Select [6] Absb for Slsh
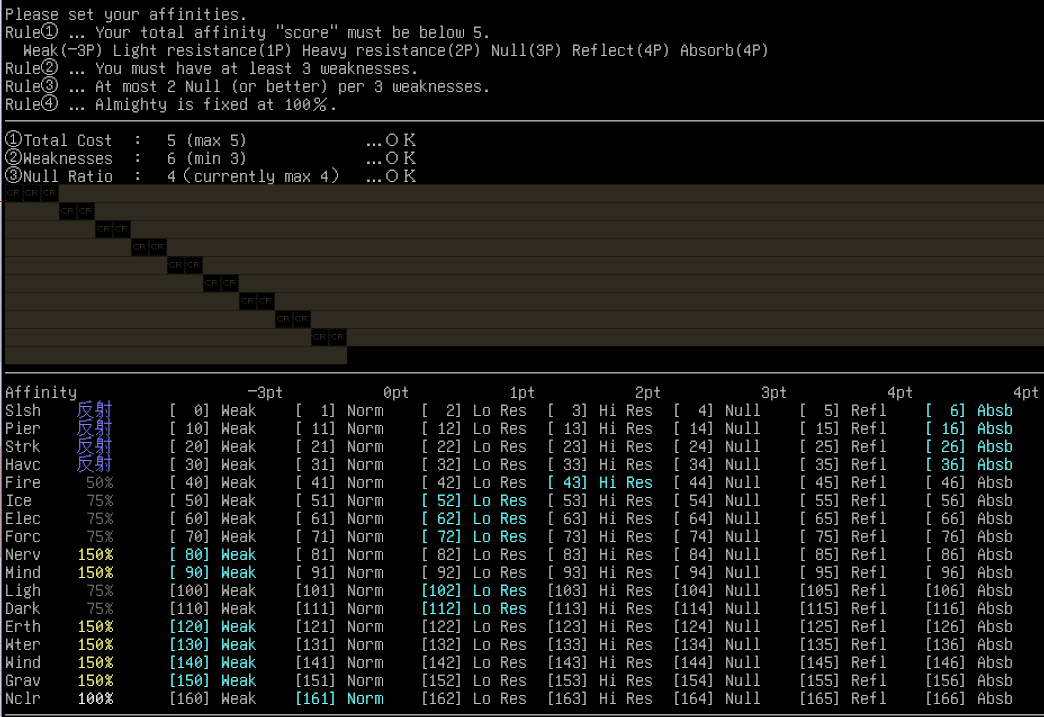Viewport: 1044px width, 717px height. coord(969,411)
